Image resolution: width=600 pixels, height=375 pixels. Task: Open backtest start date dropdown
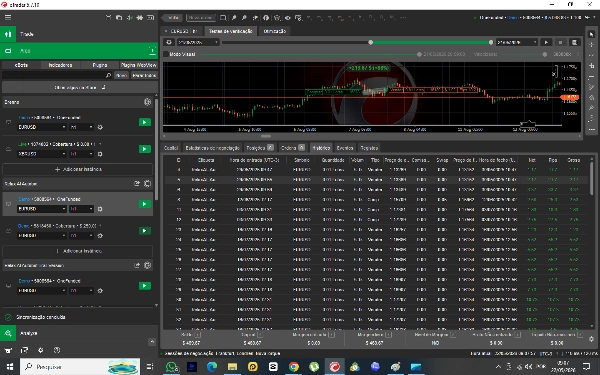tap(198, 42)
